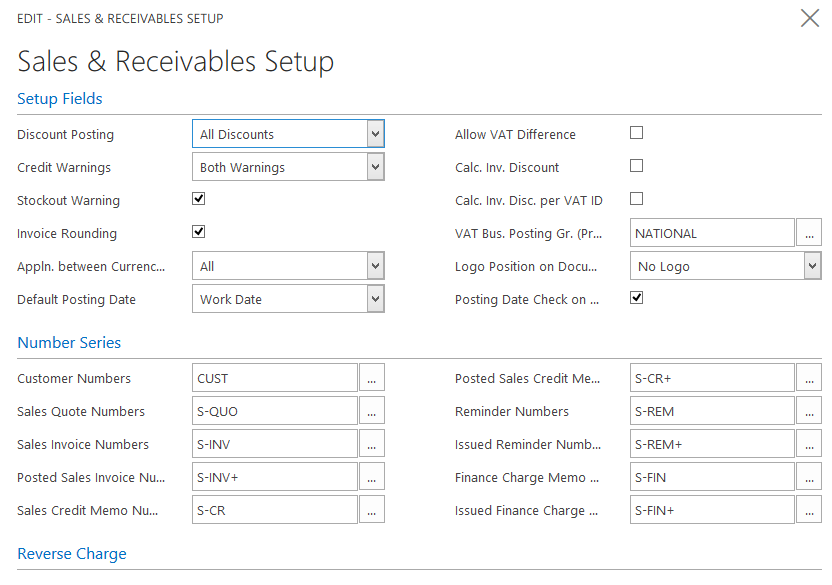Click ellipsis next to Reminder Numbers field

(x=808, y=411)
